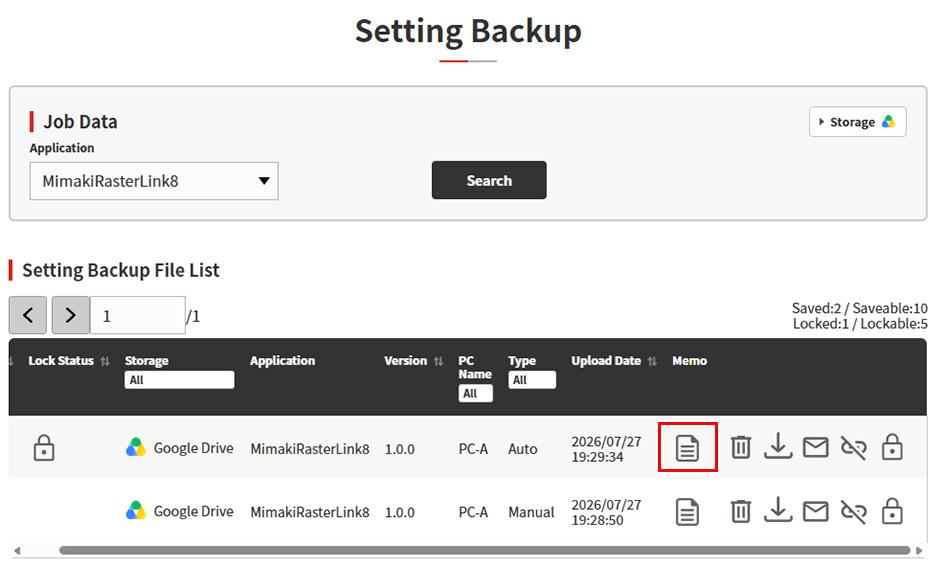Click the scrollbar left arrow

coord(17,551)
